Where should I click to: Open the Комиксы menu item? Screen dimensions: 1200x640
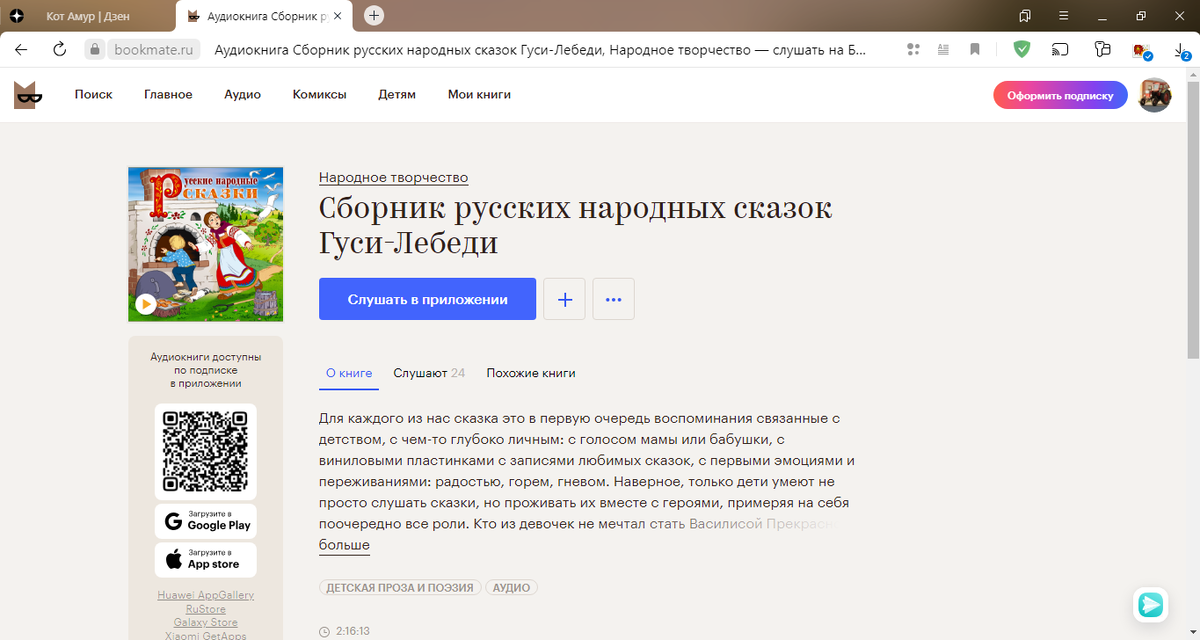coord(320,95)
